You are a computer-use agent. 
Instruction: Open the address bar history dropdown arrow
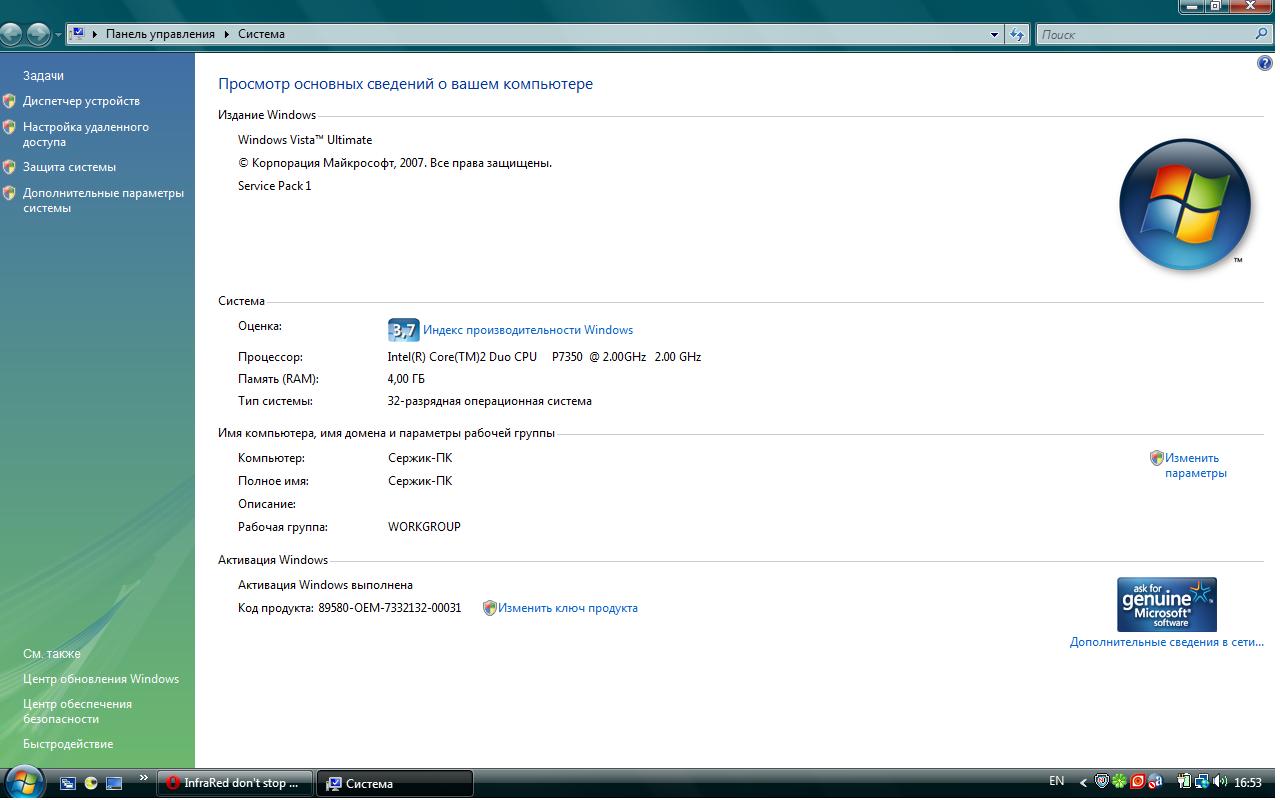[x=994, y=34]
